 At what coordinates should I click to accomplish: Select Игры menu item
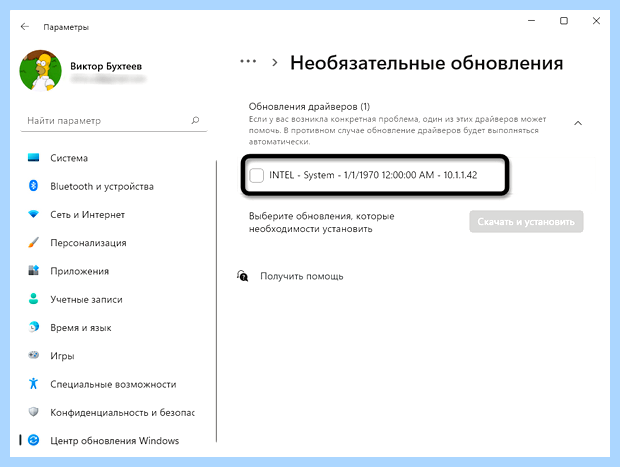point(62,356)
